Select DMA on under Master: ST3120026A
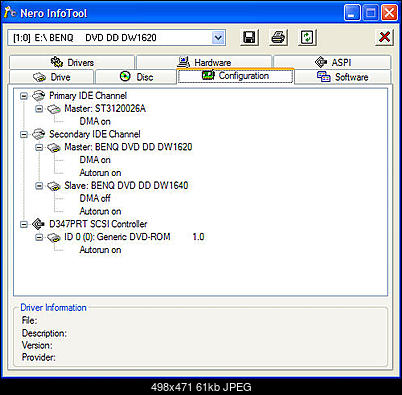 tap(95, 121)
